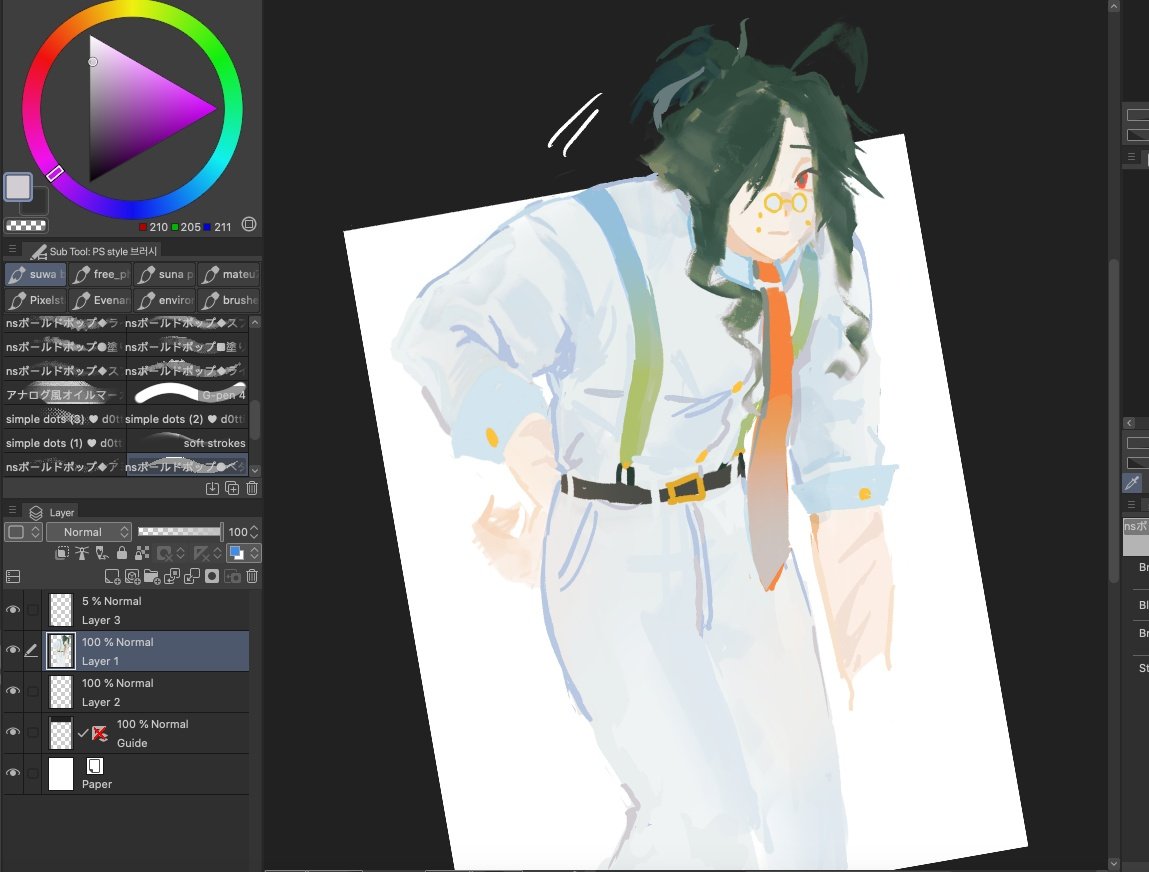Toggle visibility of the Guide layer
The width and height of the screenshot is (1149, 872).
click(13, 732)
